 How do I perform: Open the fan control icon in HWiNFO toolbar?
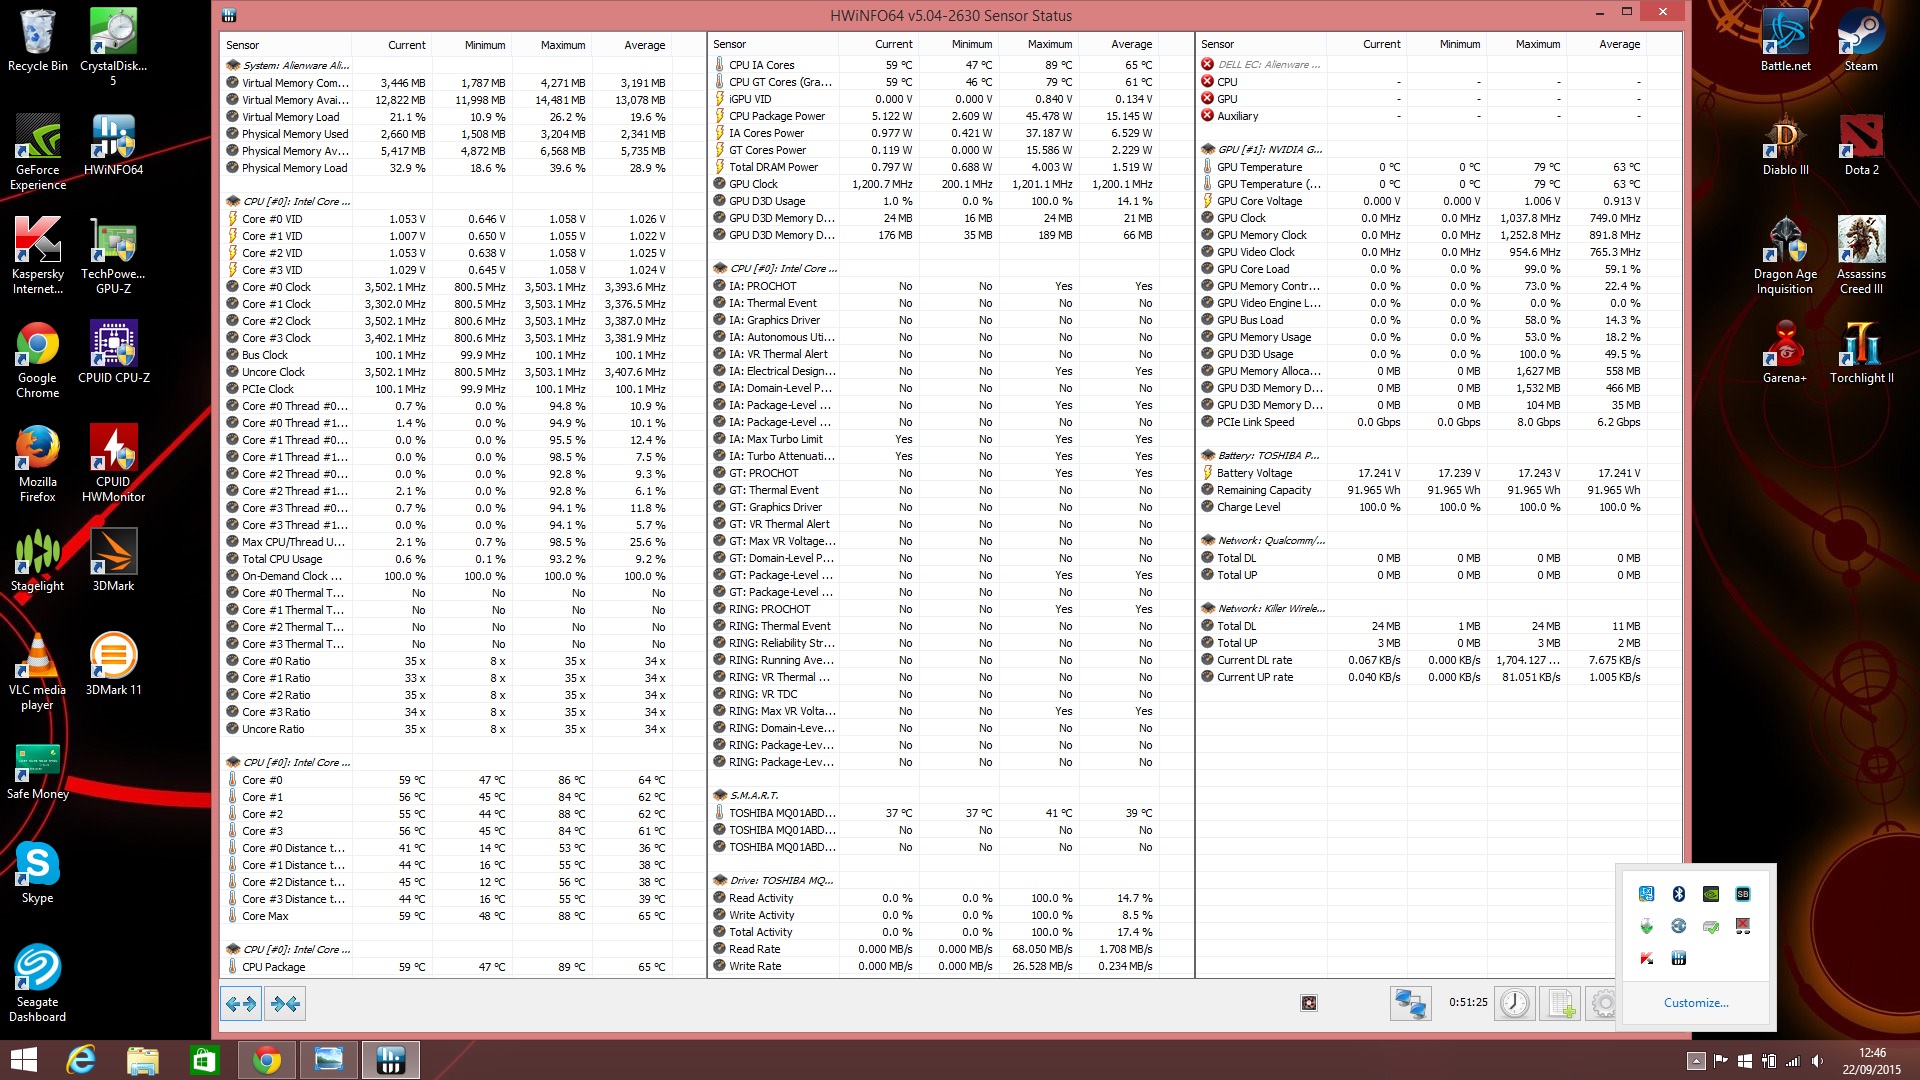coord(1309,1003)
